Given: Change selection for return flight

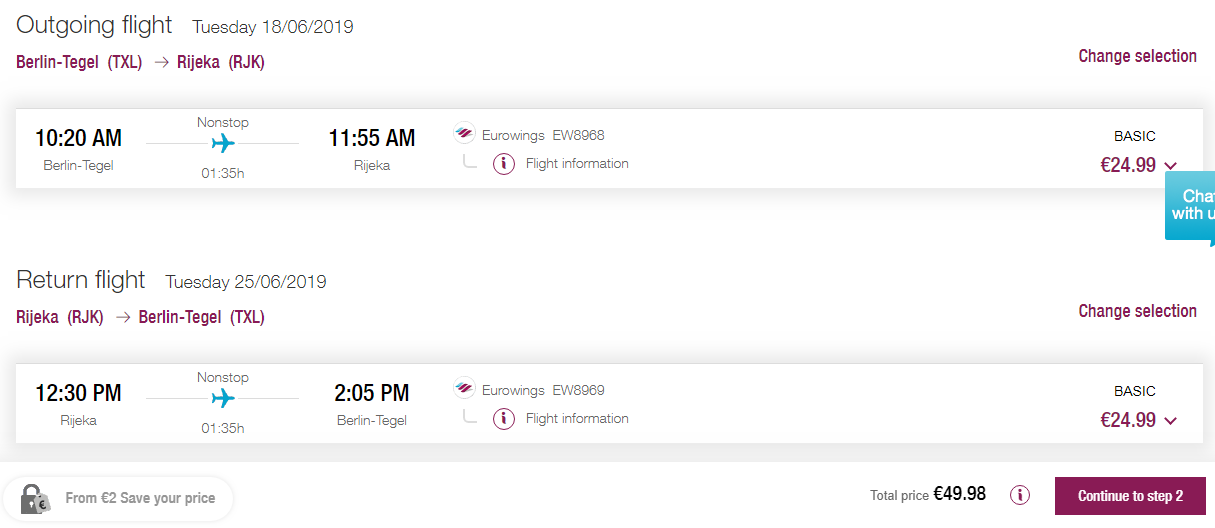Looking at the screenshot, I should tap(1137, 311).
